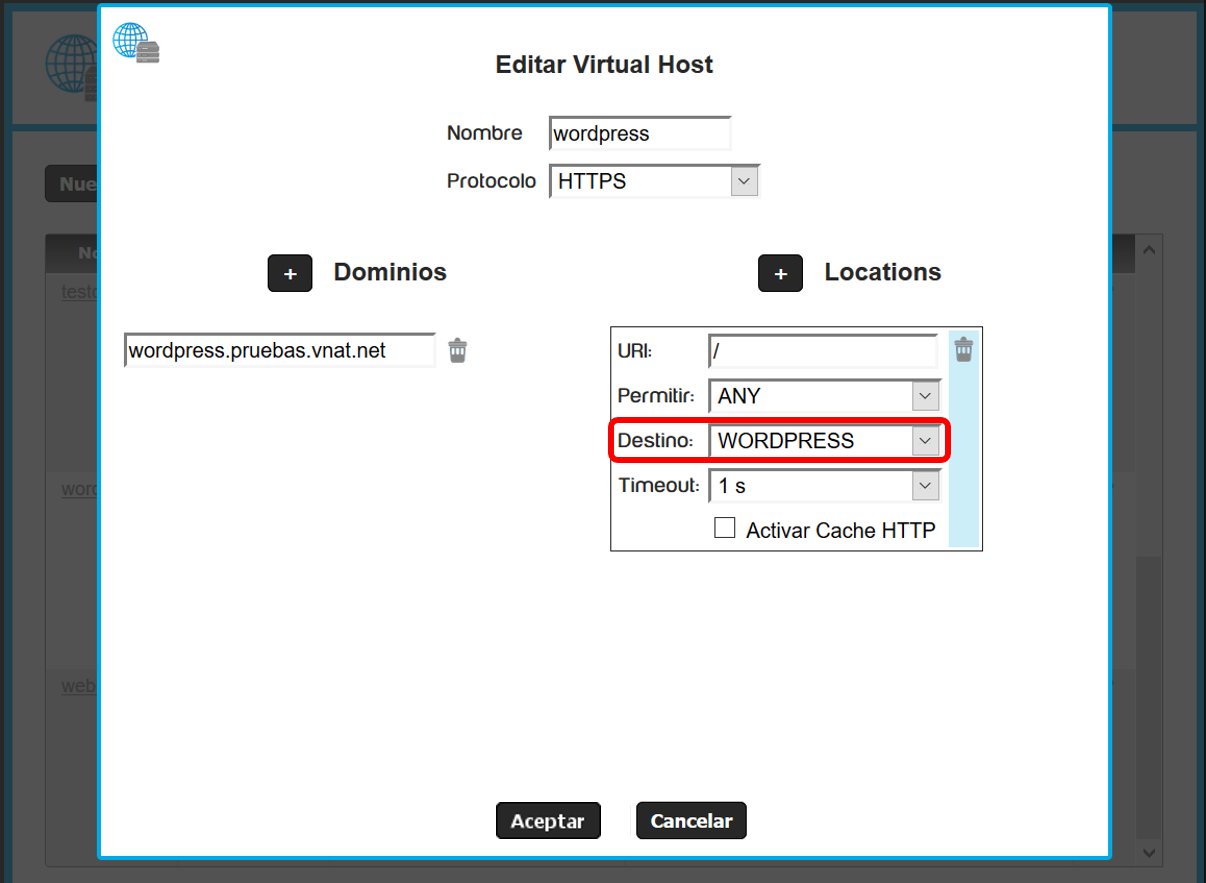Viewport: 1206px width, 883px height.
Task: Remove the location using its trash icon
Action: [963, 349]
